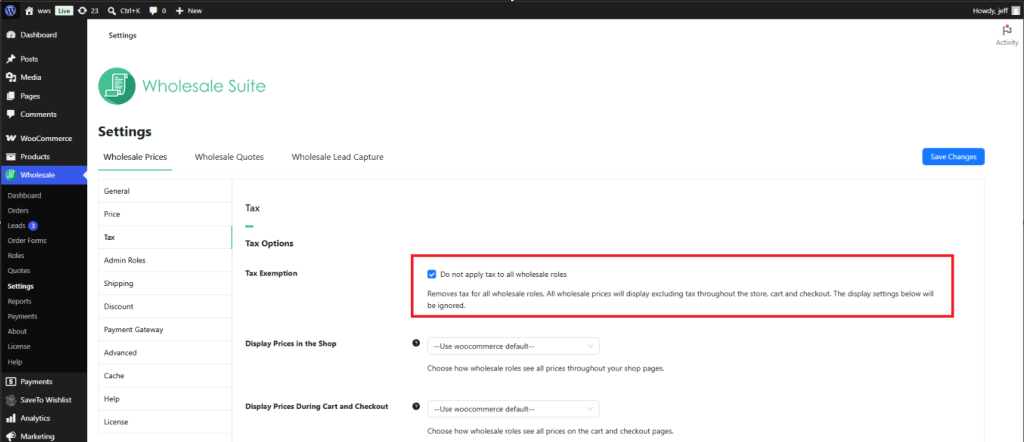This screenshot has width=1024, height=442.
Task: Open Leads submenu link
Action: (16, 226)
